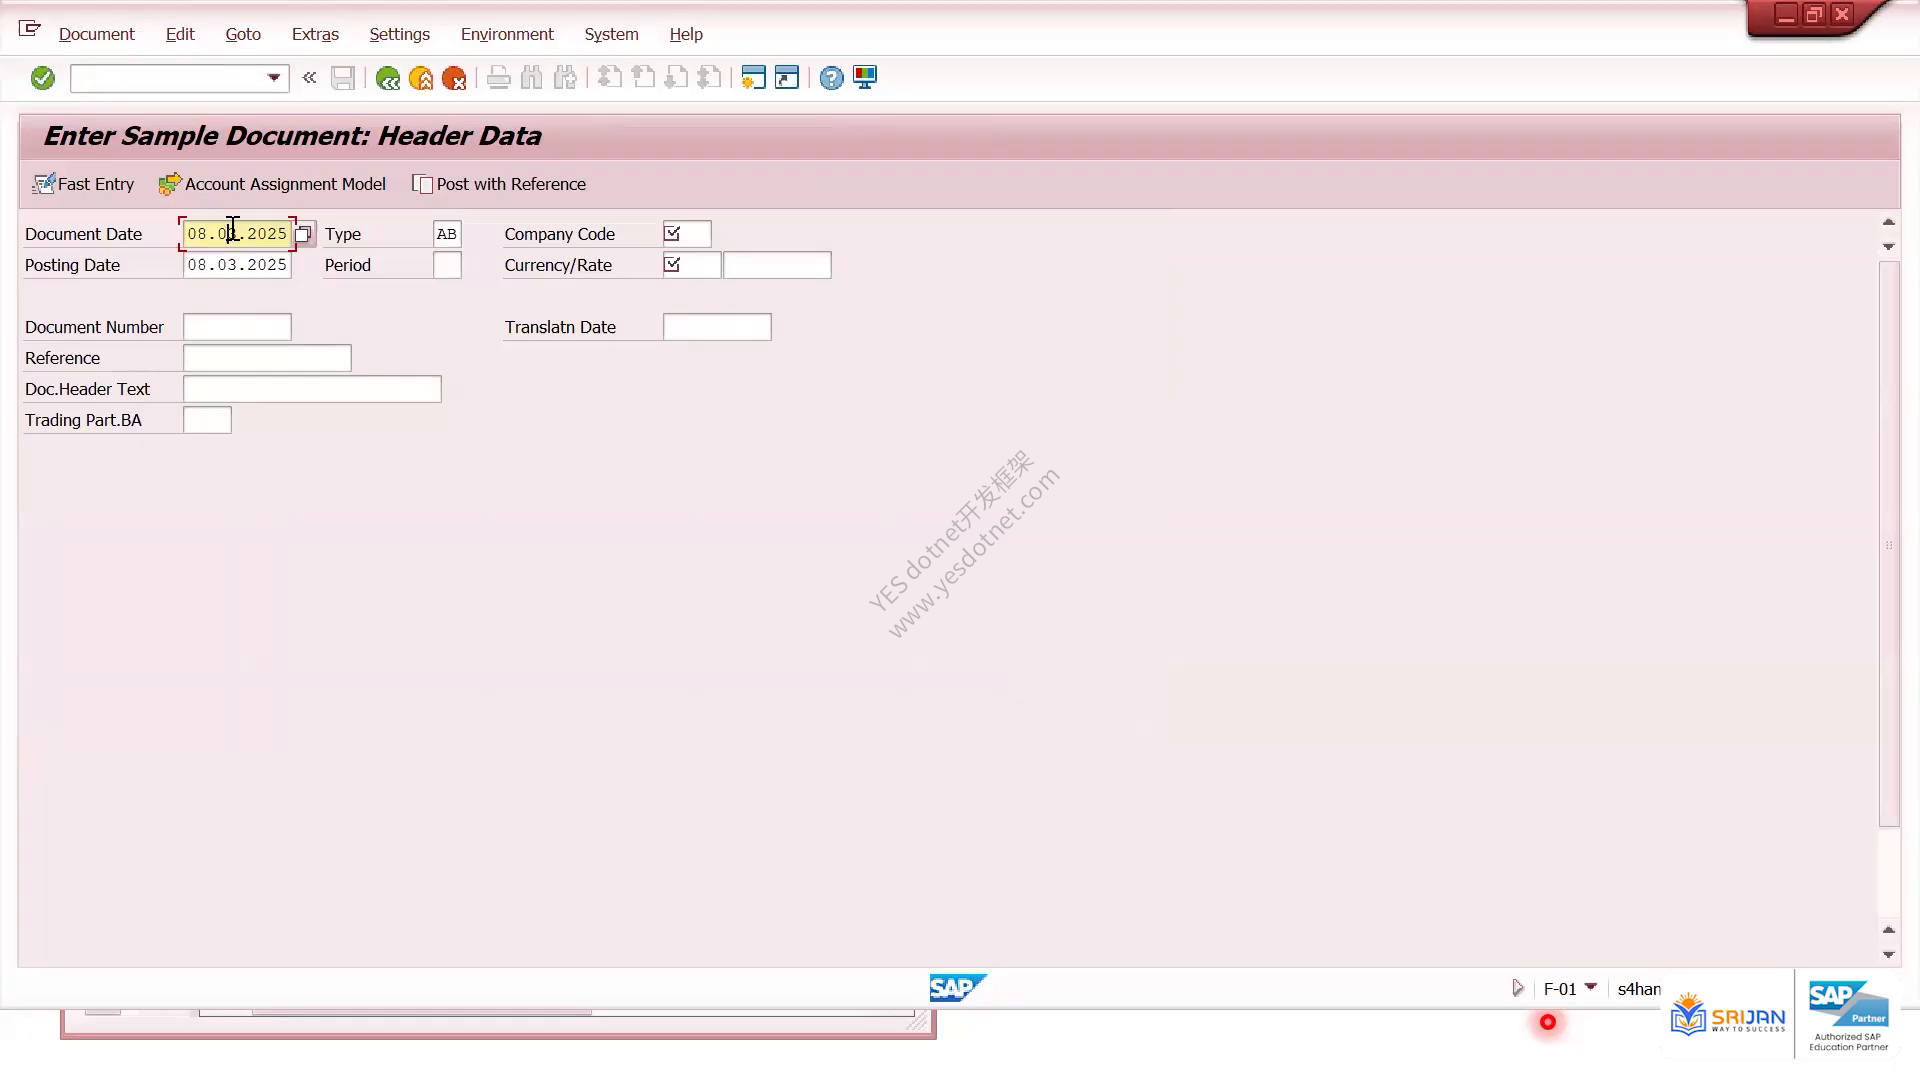Open the Environment menu
Image resolution: width=1920 pixels, height=1080 pixels.
click(x=507, y=34)
